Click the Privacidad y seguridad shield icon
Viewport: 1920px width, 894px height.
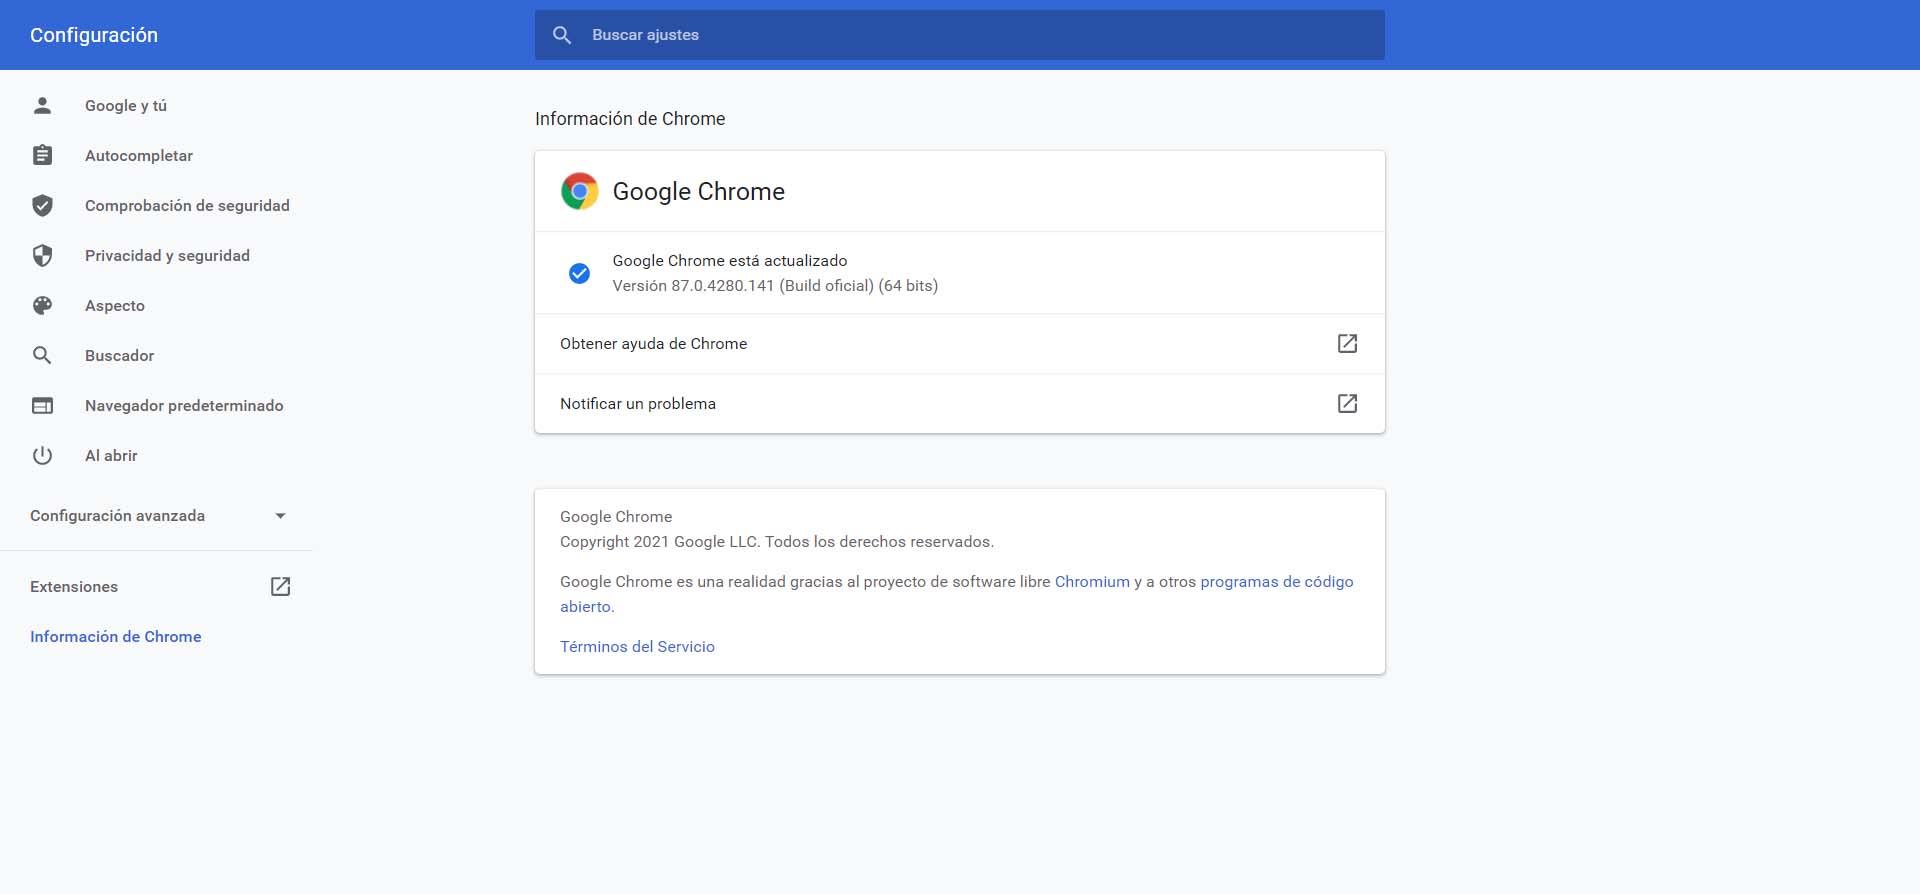click(42, 255)
